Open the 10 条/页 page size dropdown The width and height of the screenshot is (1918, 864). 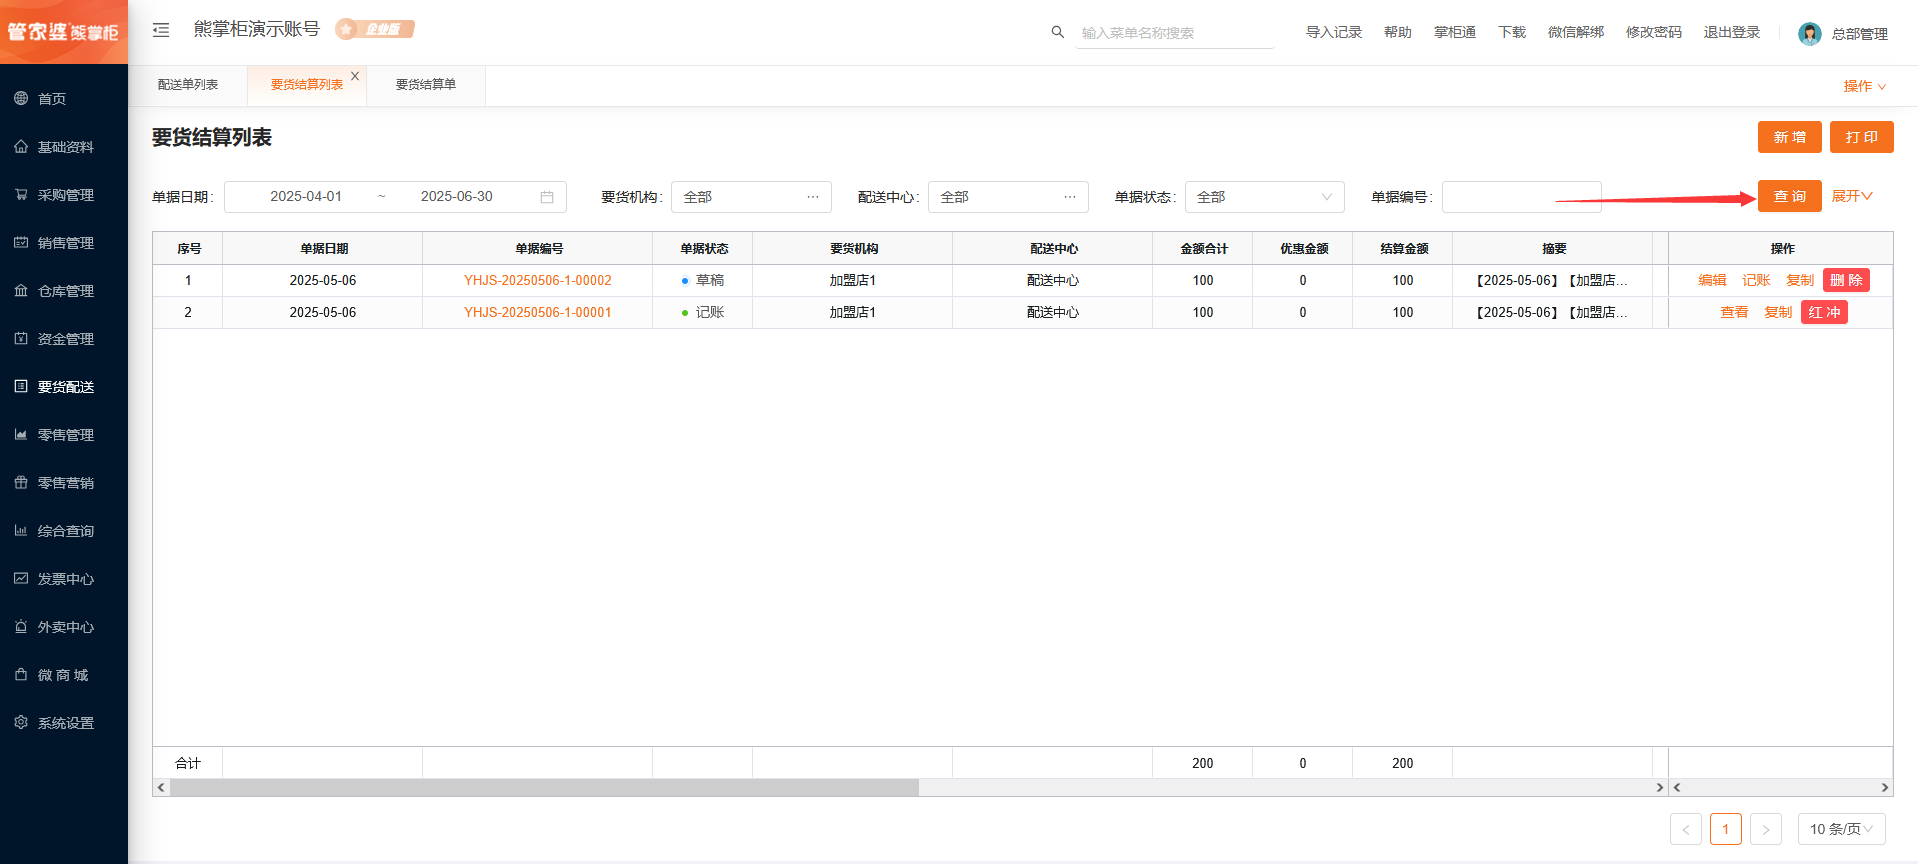pyautogui.click(x=1842, y=829)
